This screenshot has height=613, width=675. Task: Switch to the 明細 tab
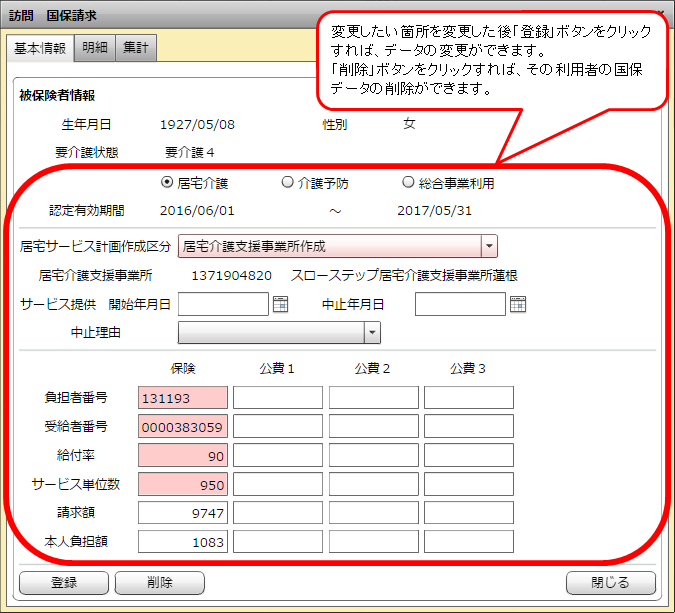pos(96,49)
